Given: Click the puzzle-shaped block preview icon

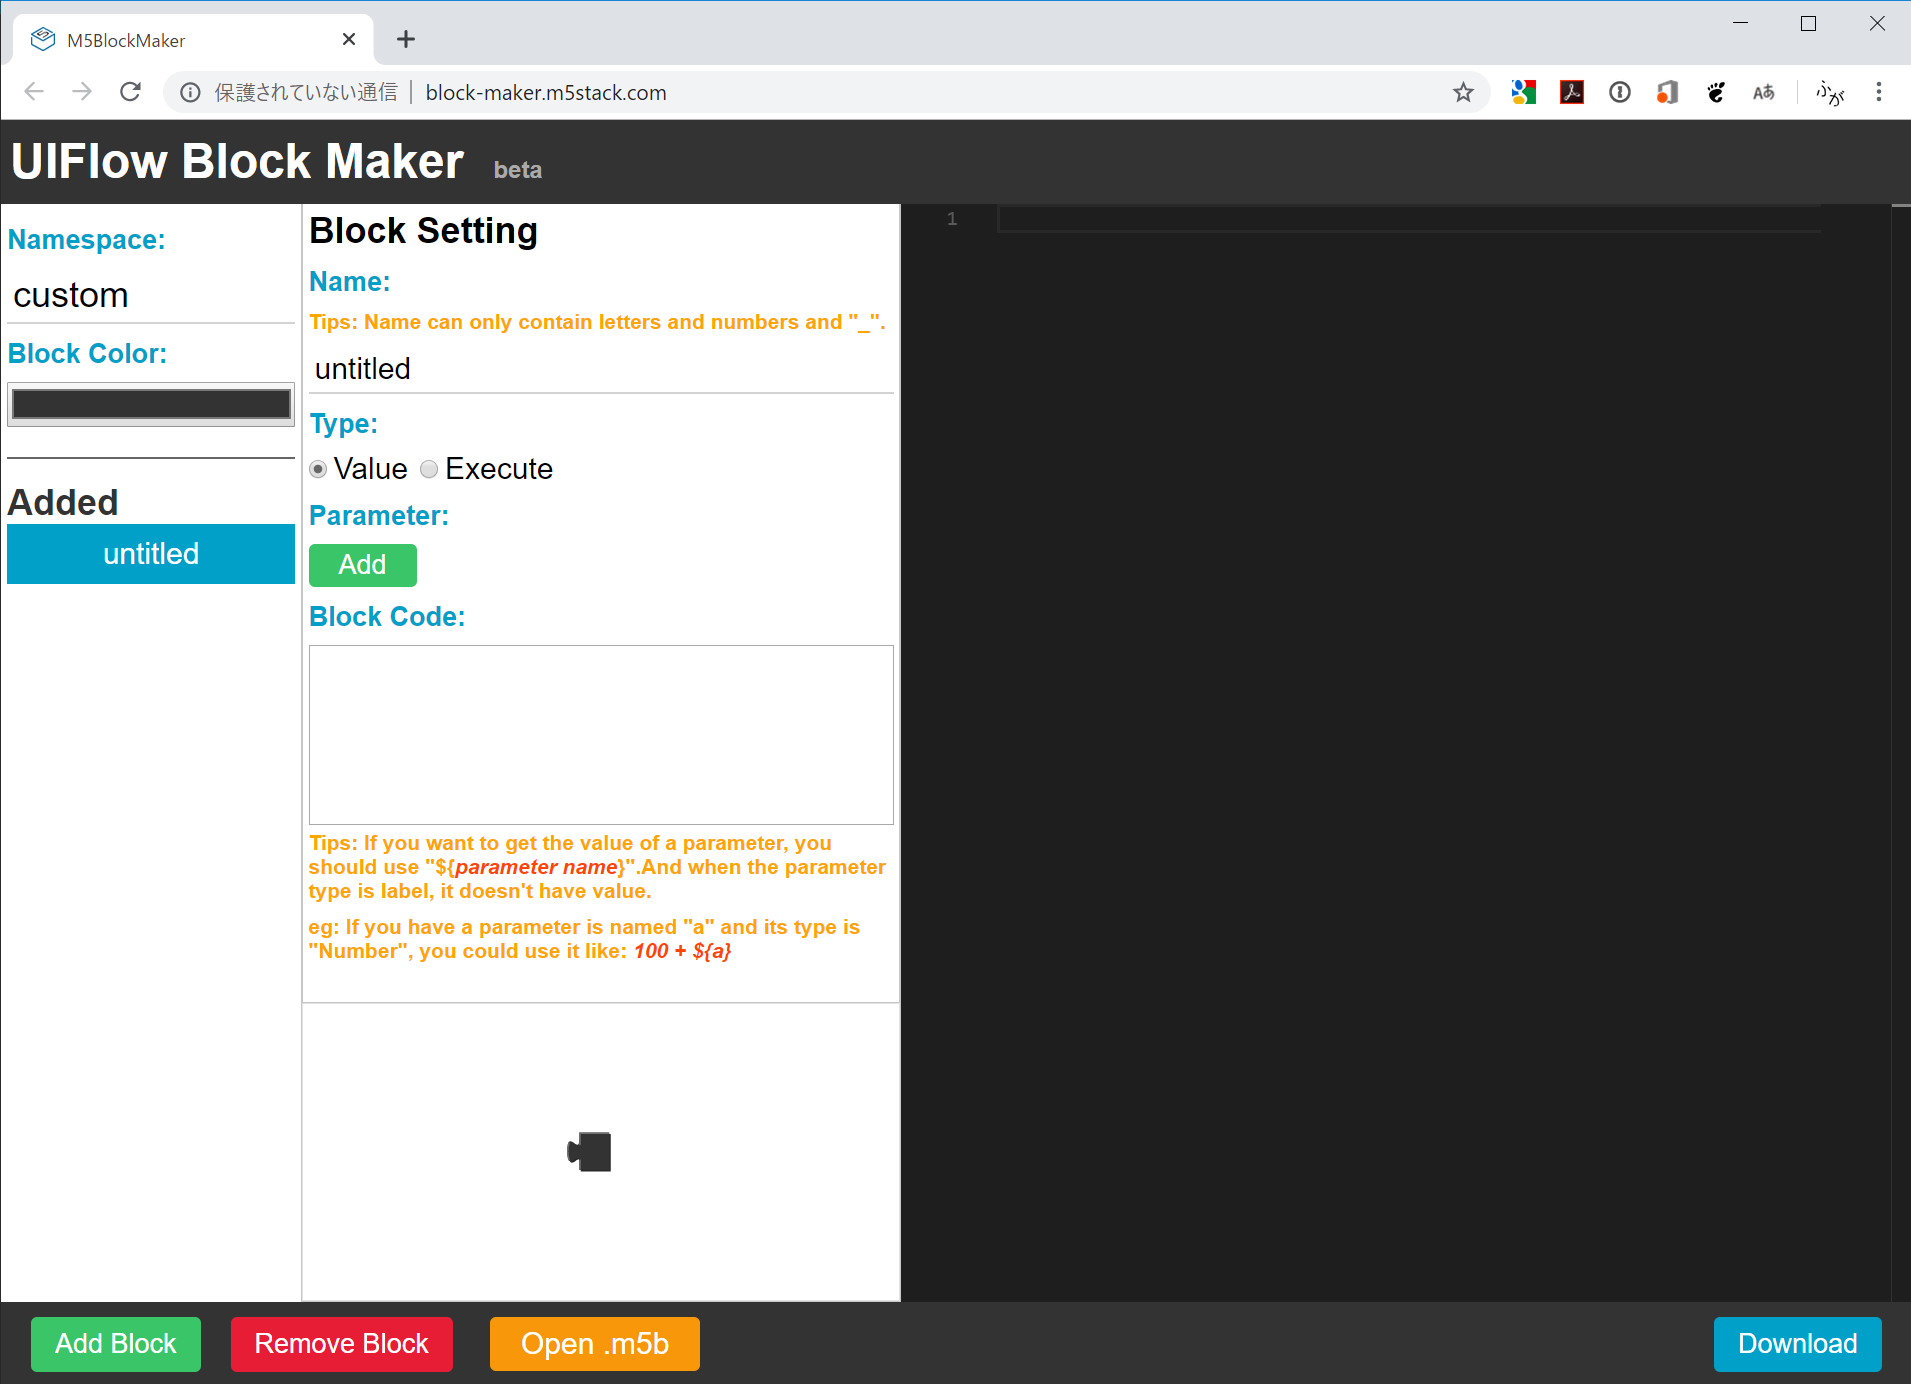Looking at the screenshot, I should click(x=589, y=1151).
